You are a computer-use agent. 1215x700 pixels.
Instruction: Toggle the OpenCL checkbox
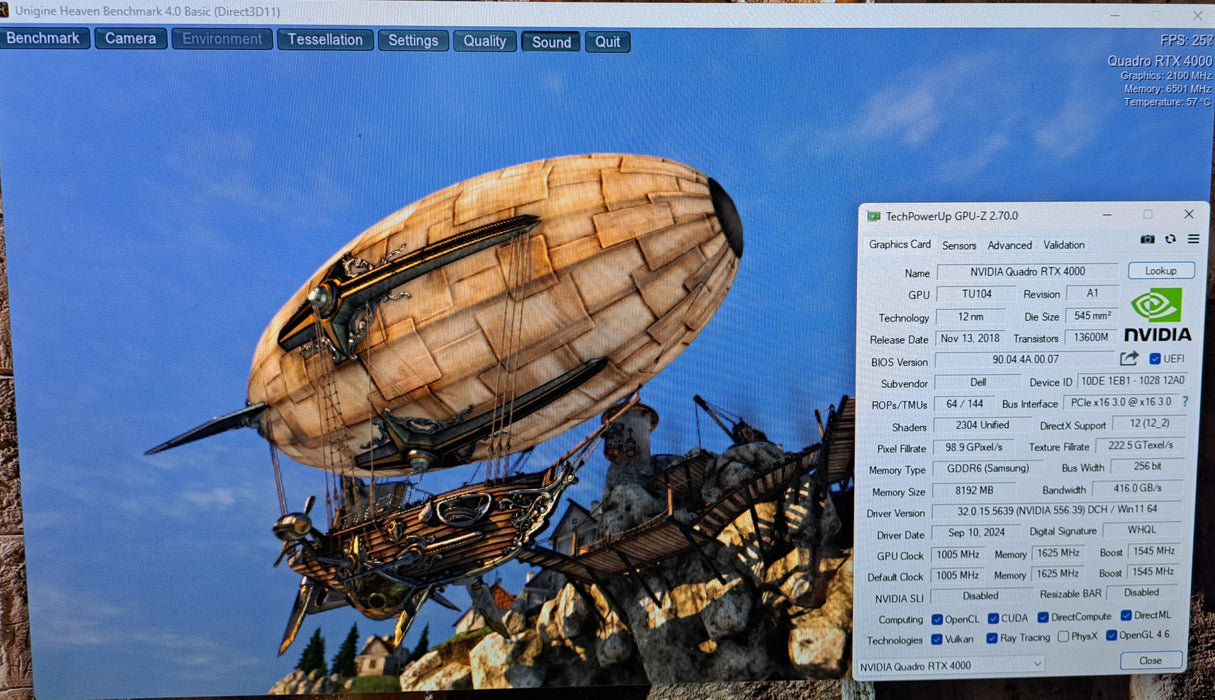point(937,618)
